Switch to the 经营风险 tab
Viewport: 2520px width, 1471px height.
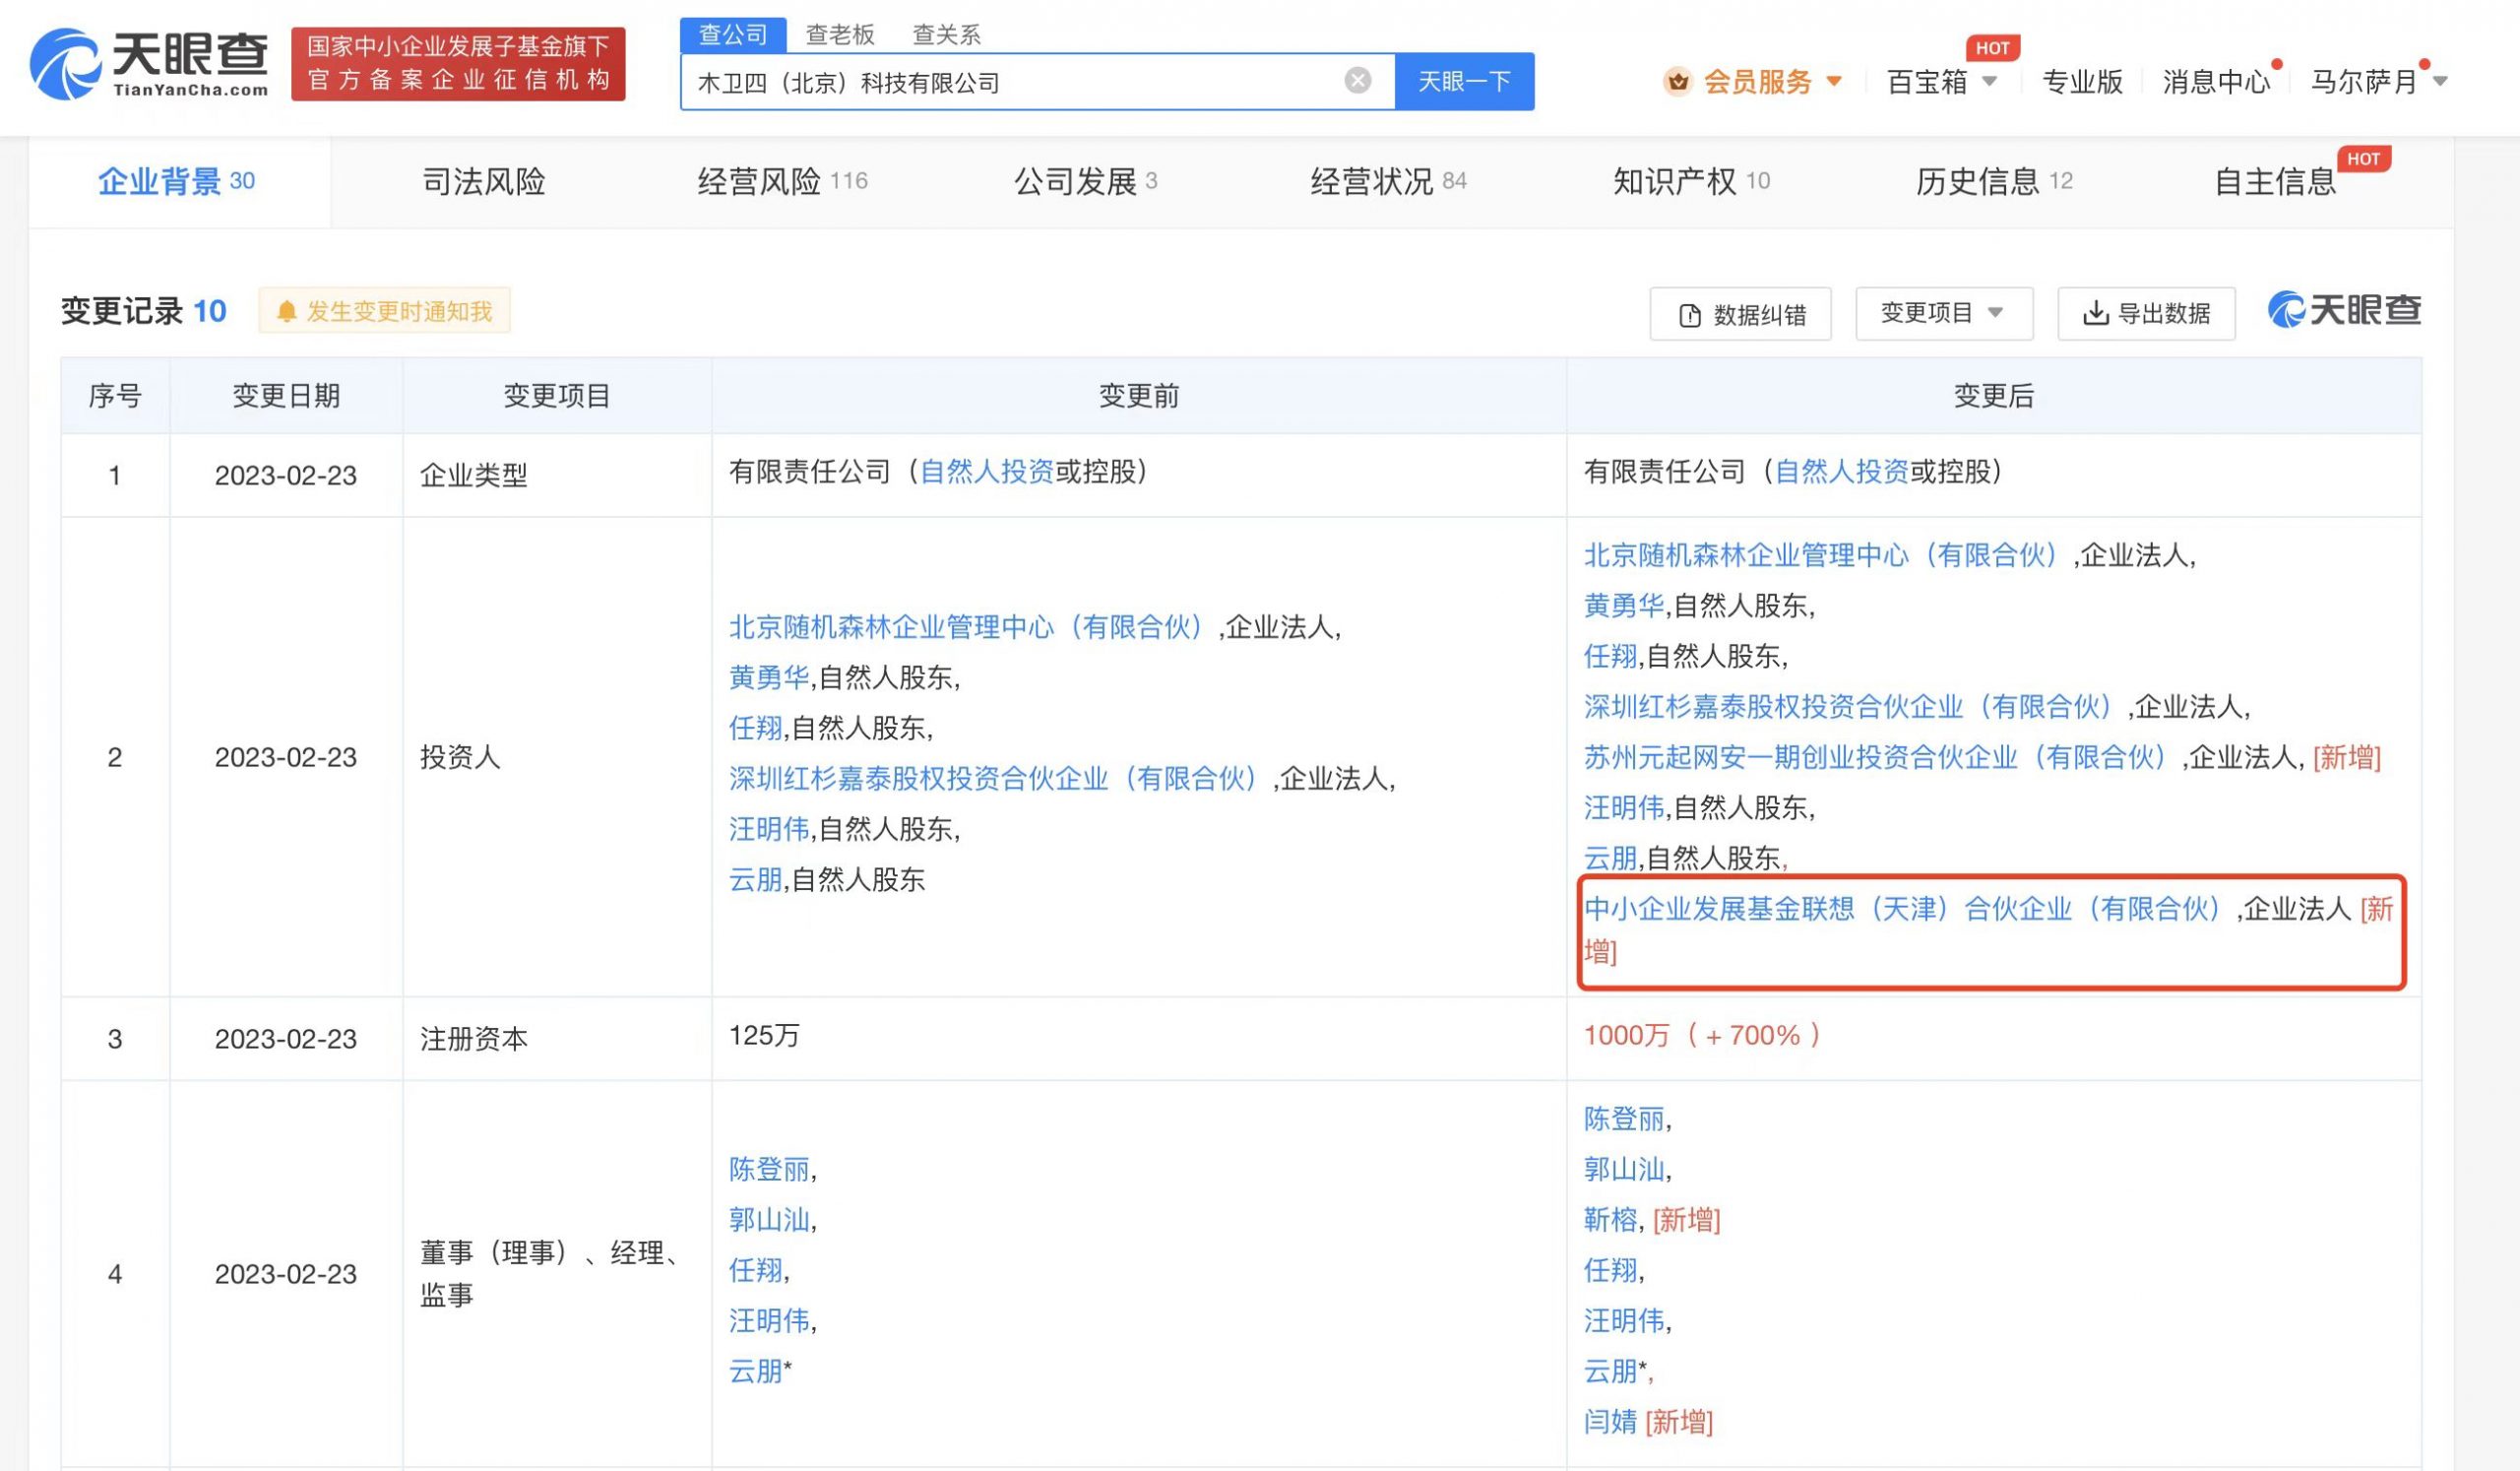pyautogui.click(x=781, y=182)
